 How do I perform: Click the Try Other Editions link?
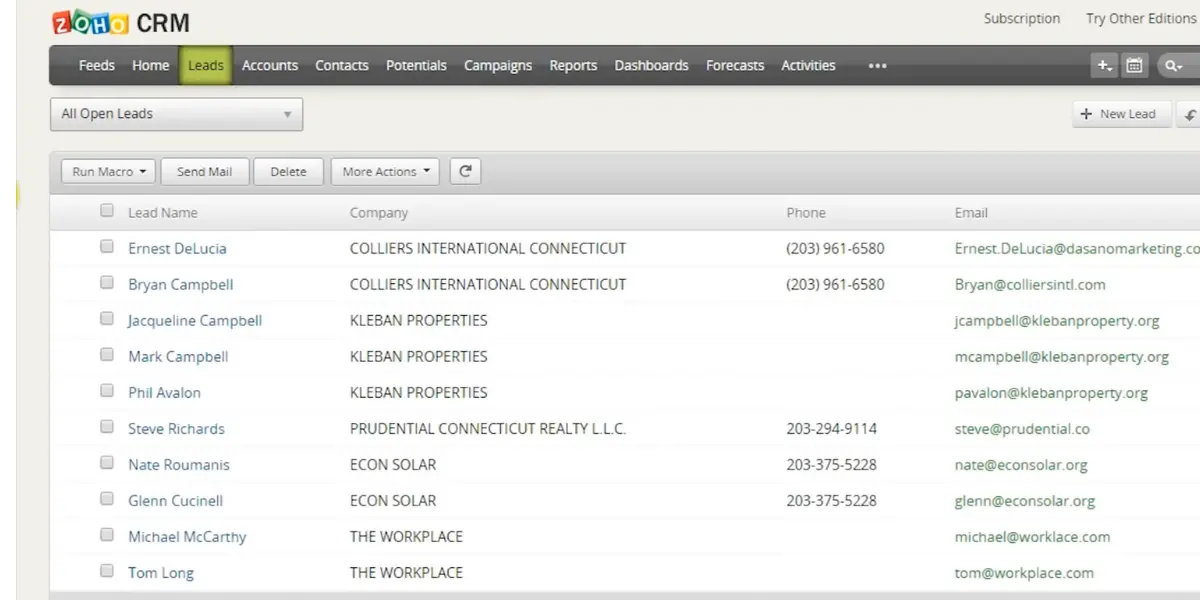click(1141, 19)
